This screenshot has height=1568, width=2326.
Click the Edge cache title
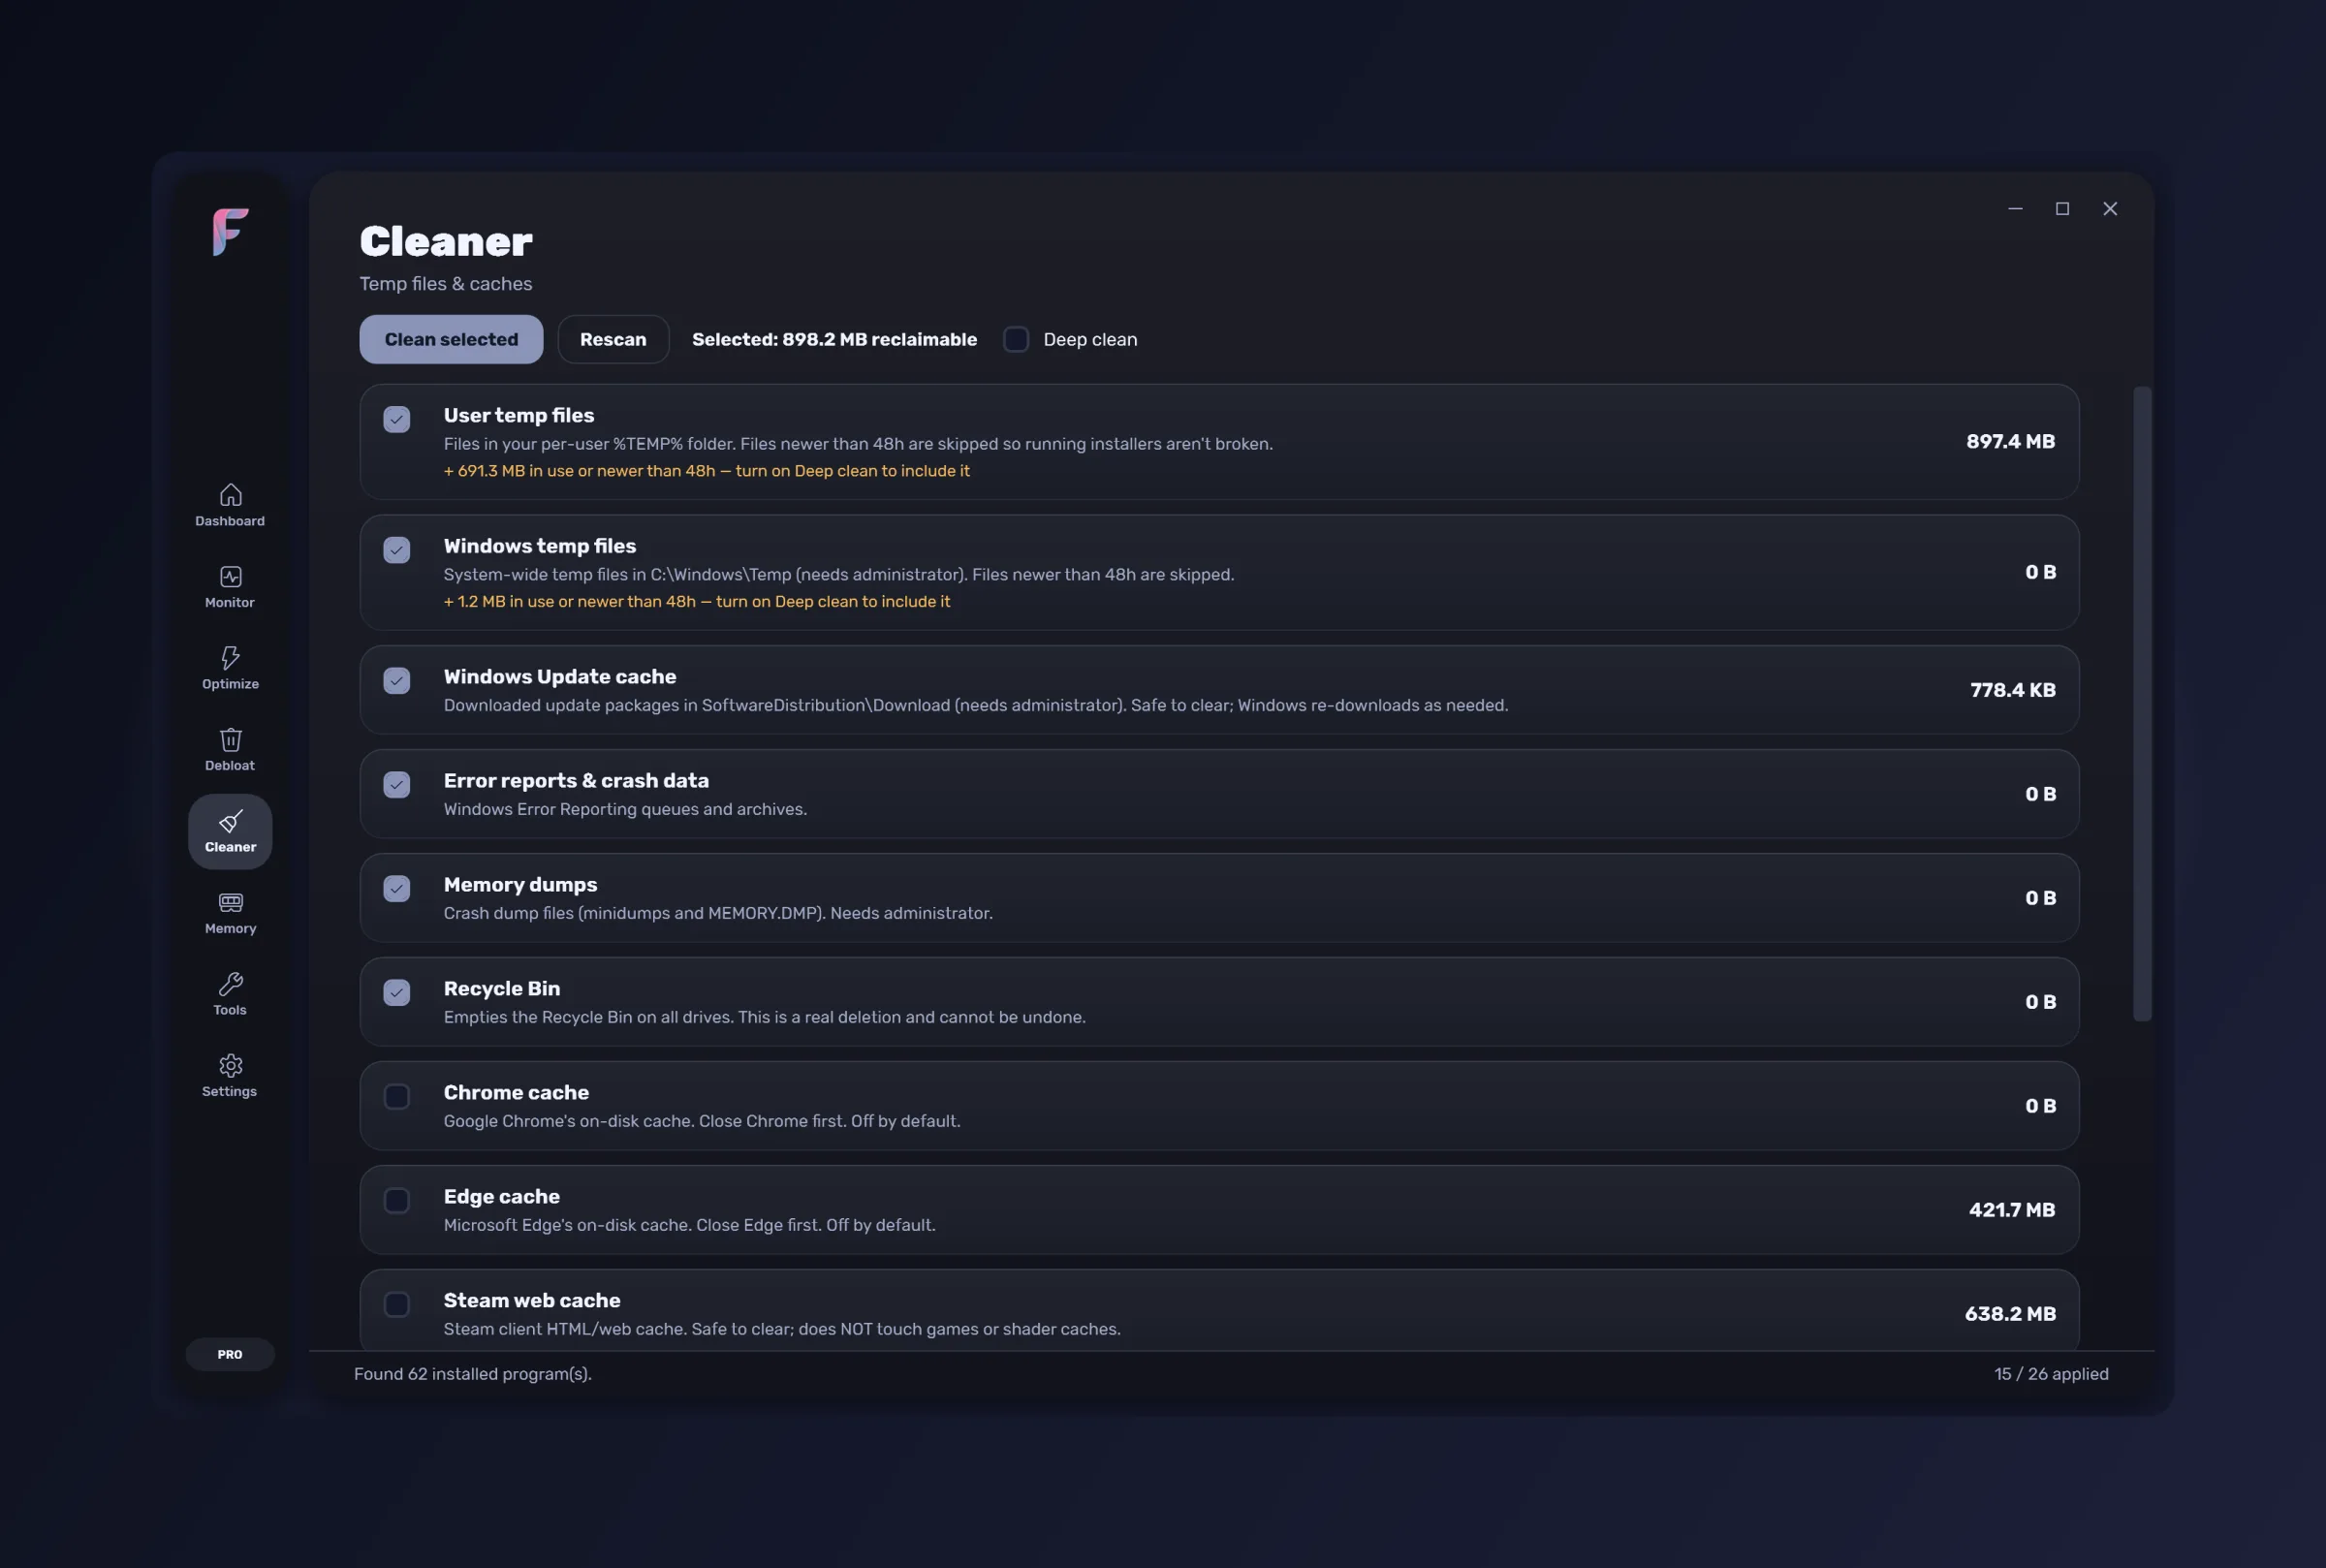tap(502, 1197)
